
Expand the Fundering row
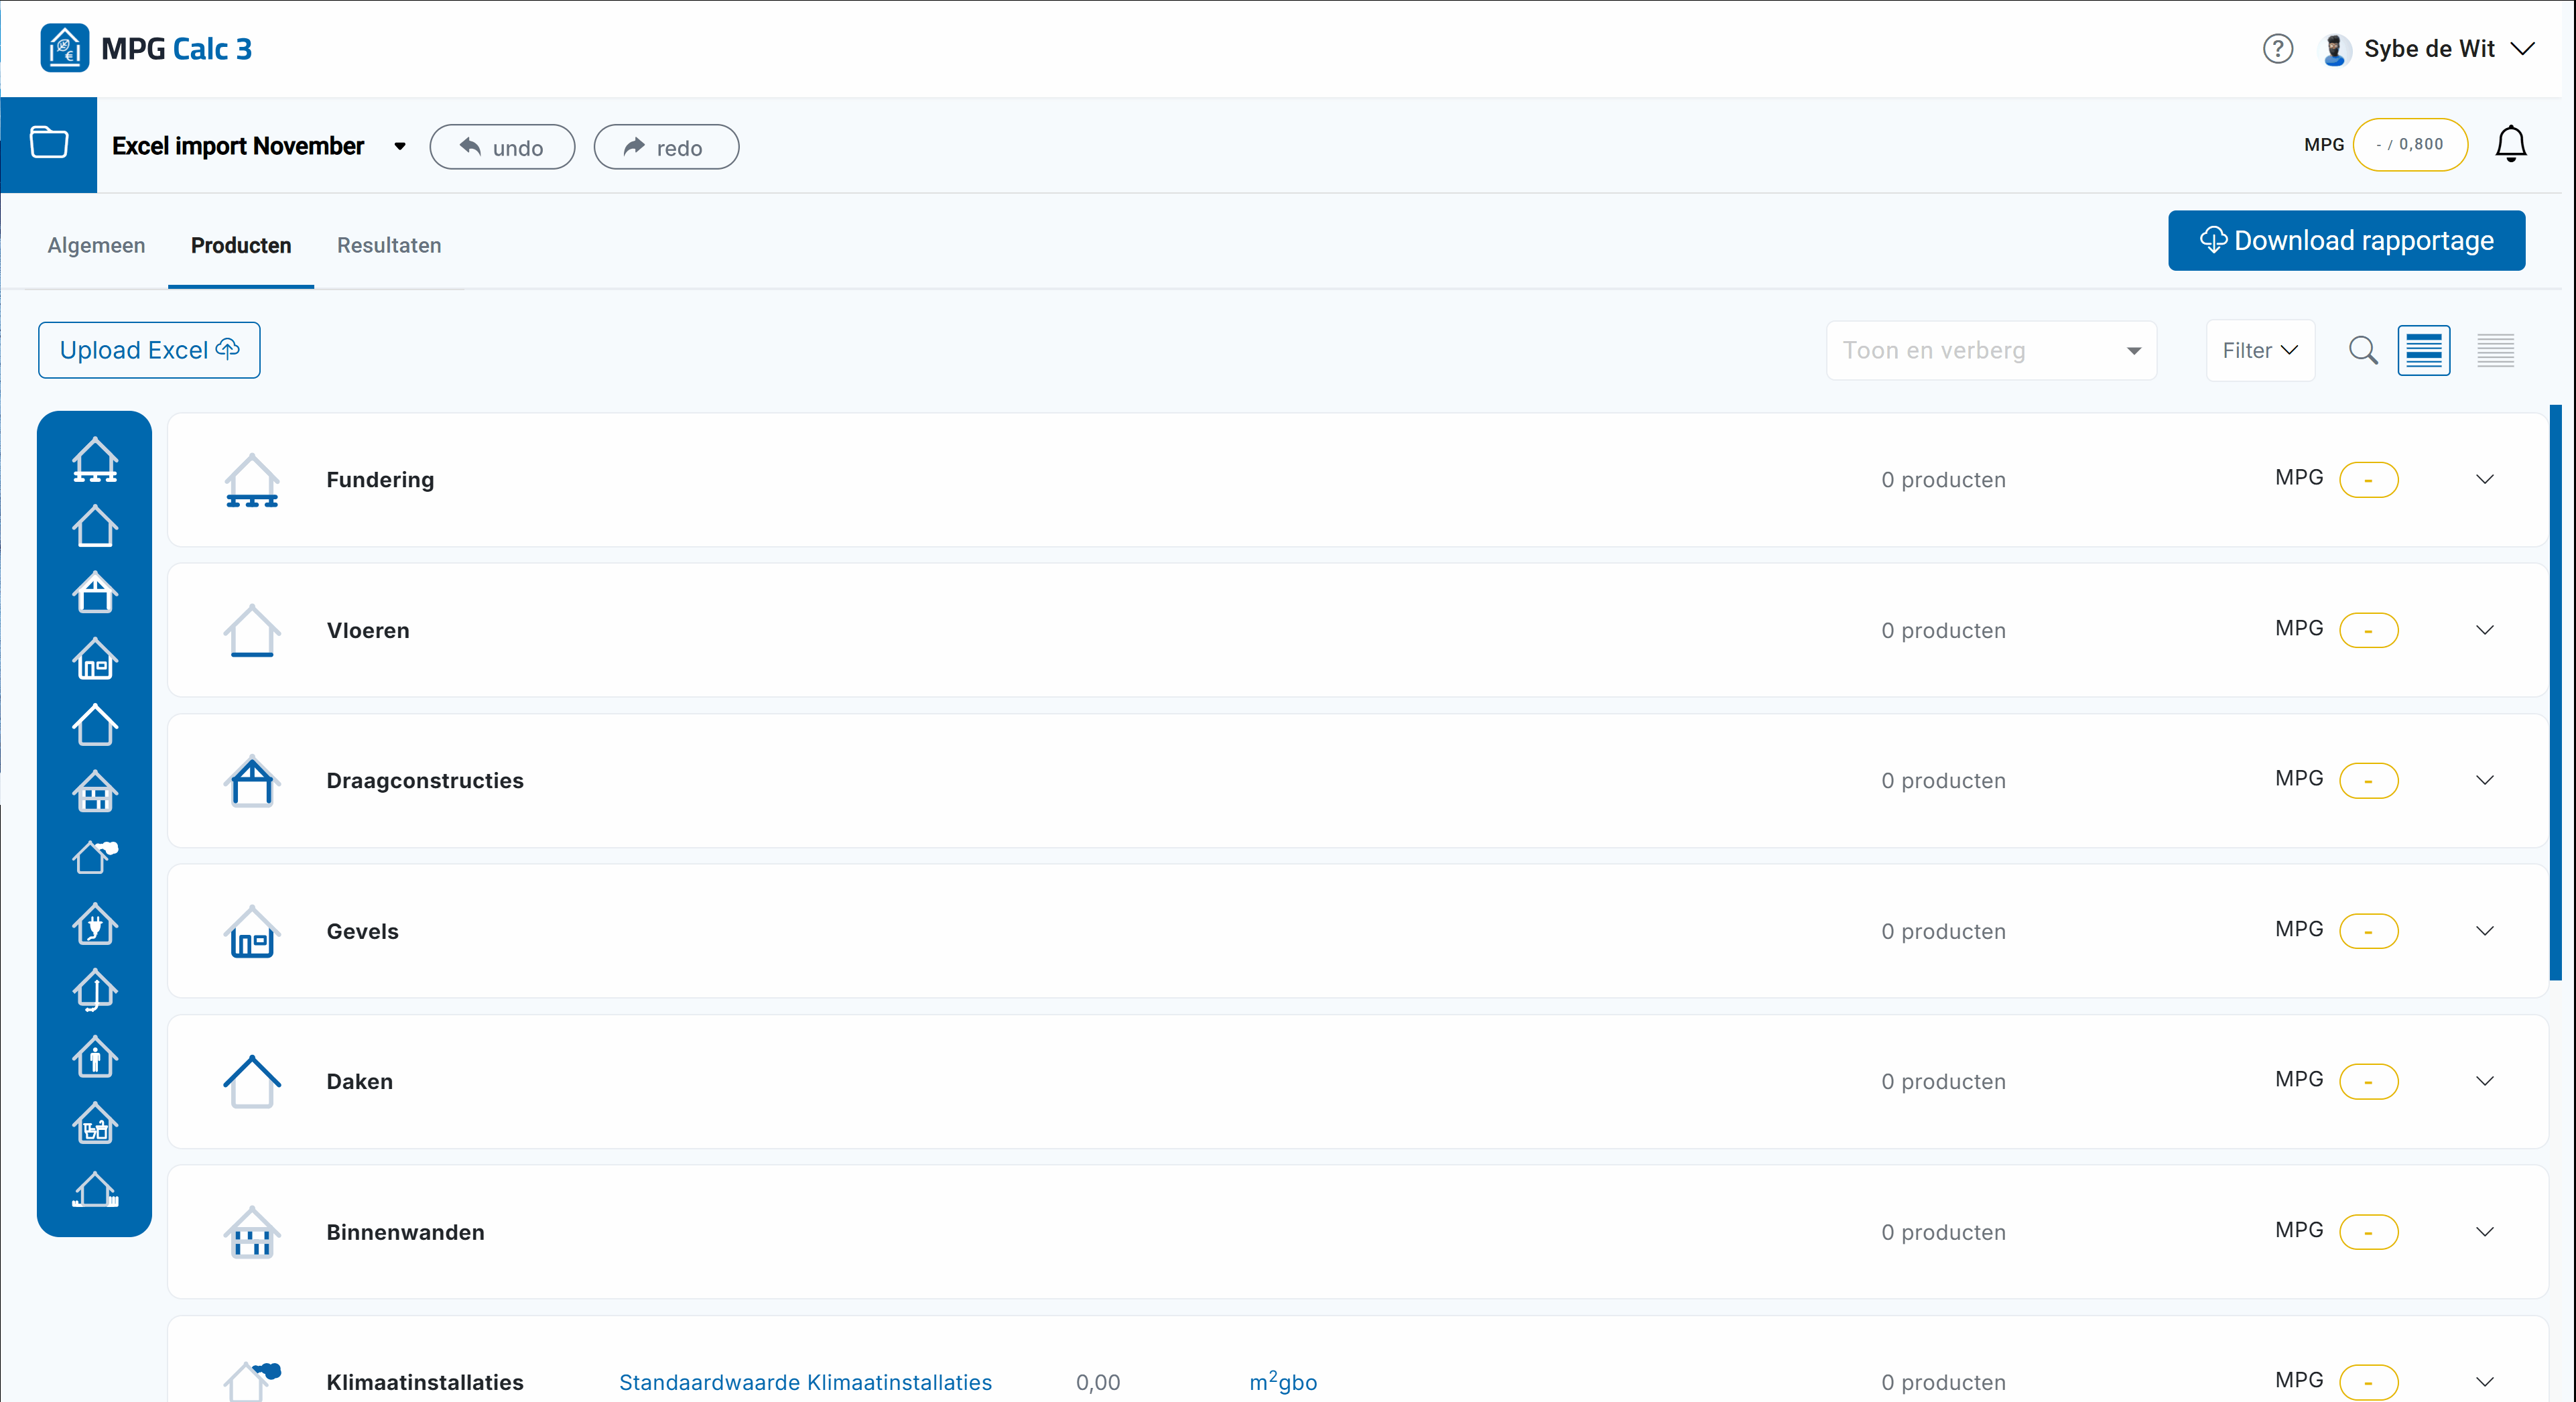coord(2484,480)
